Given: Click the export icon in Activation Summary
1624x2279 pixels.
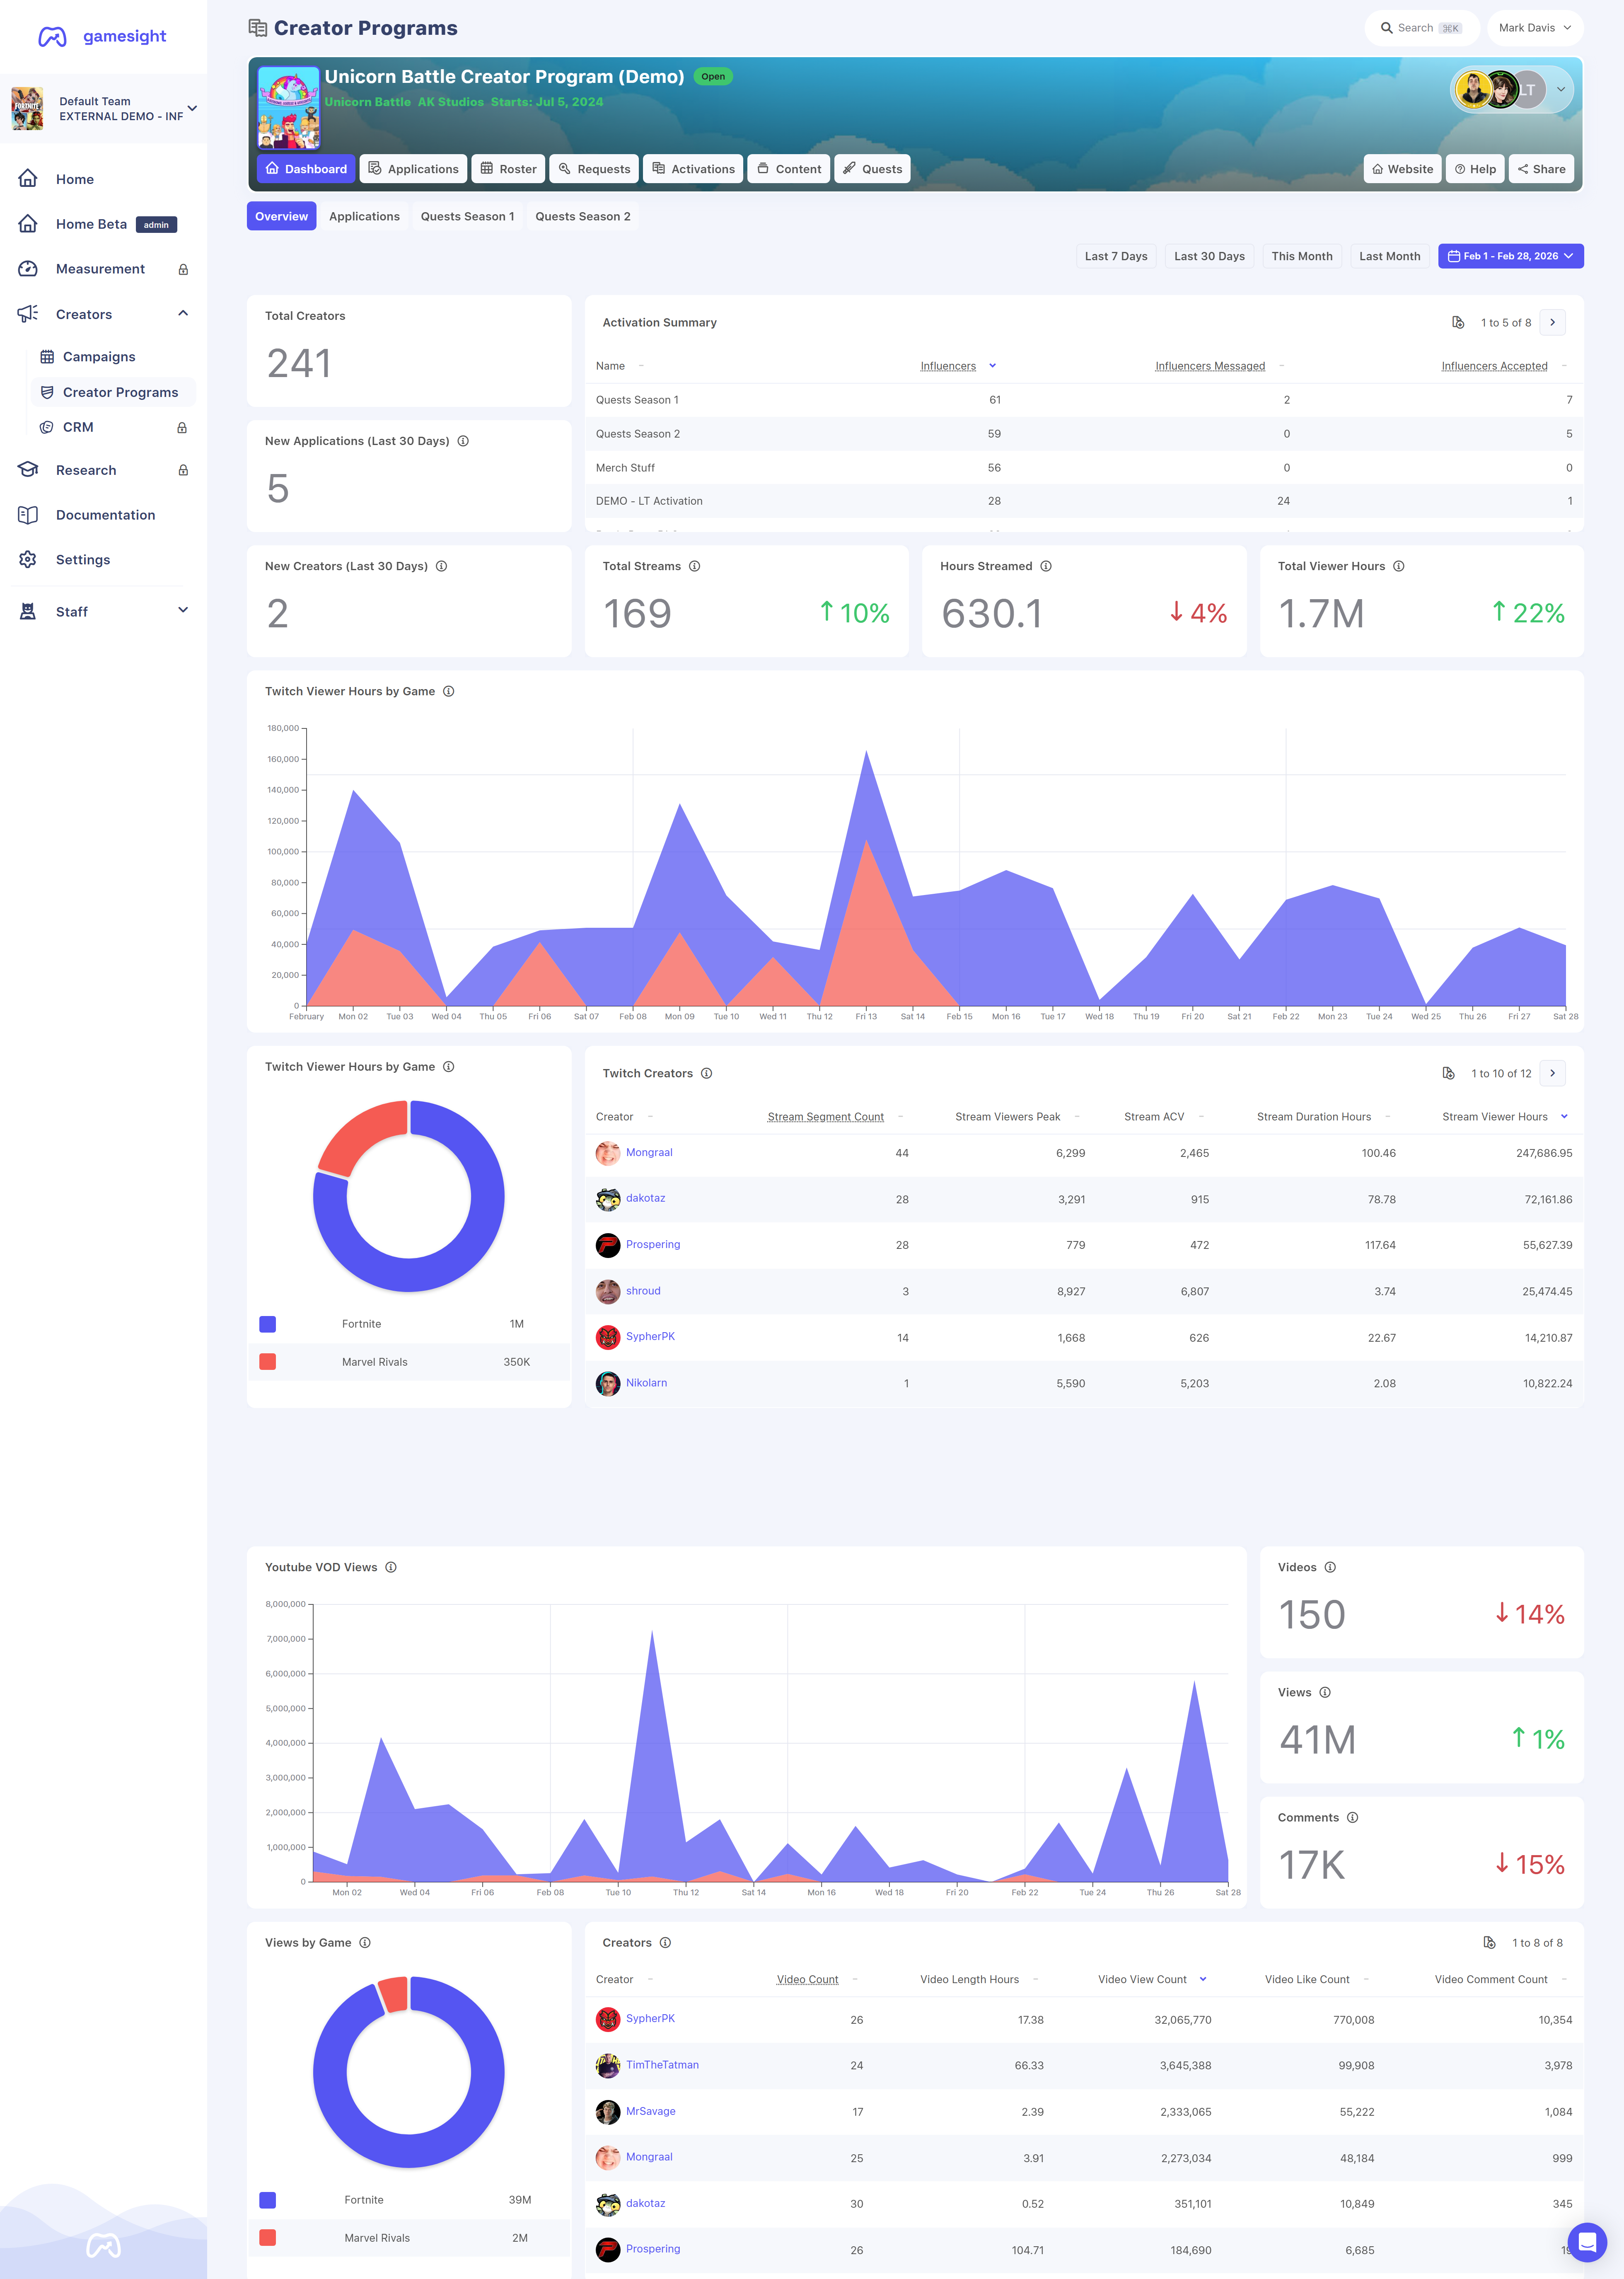Looking at the screenshot, I should click(1458, 322).
